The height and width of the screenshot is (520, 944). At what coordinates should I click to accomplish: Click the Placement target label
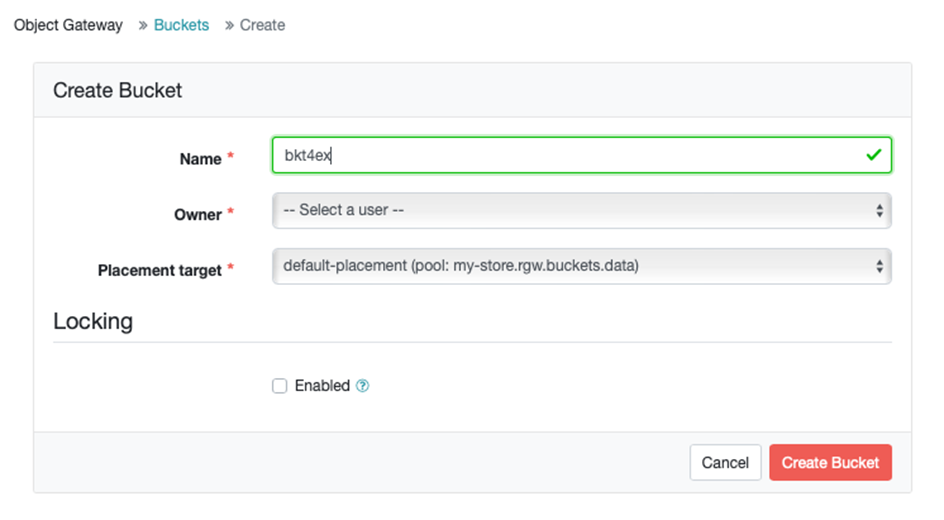[160, 270]
